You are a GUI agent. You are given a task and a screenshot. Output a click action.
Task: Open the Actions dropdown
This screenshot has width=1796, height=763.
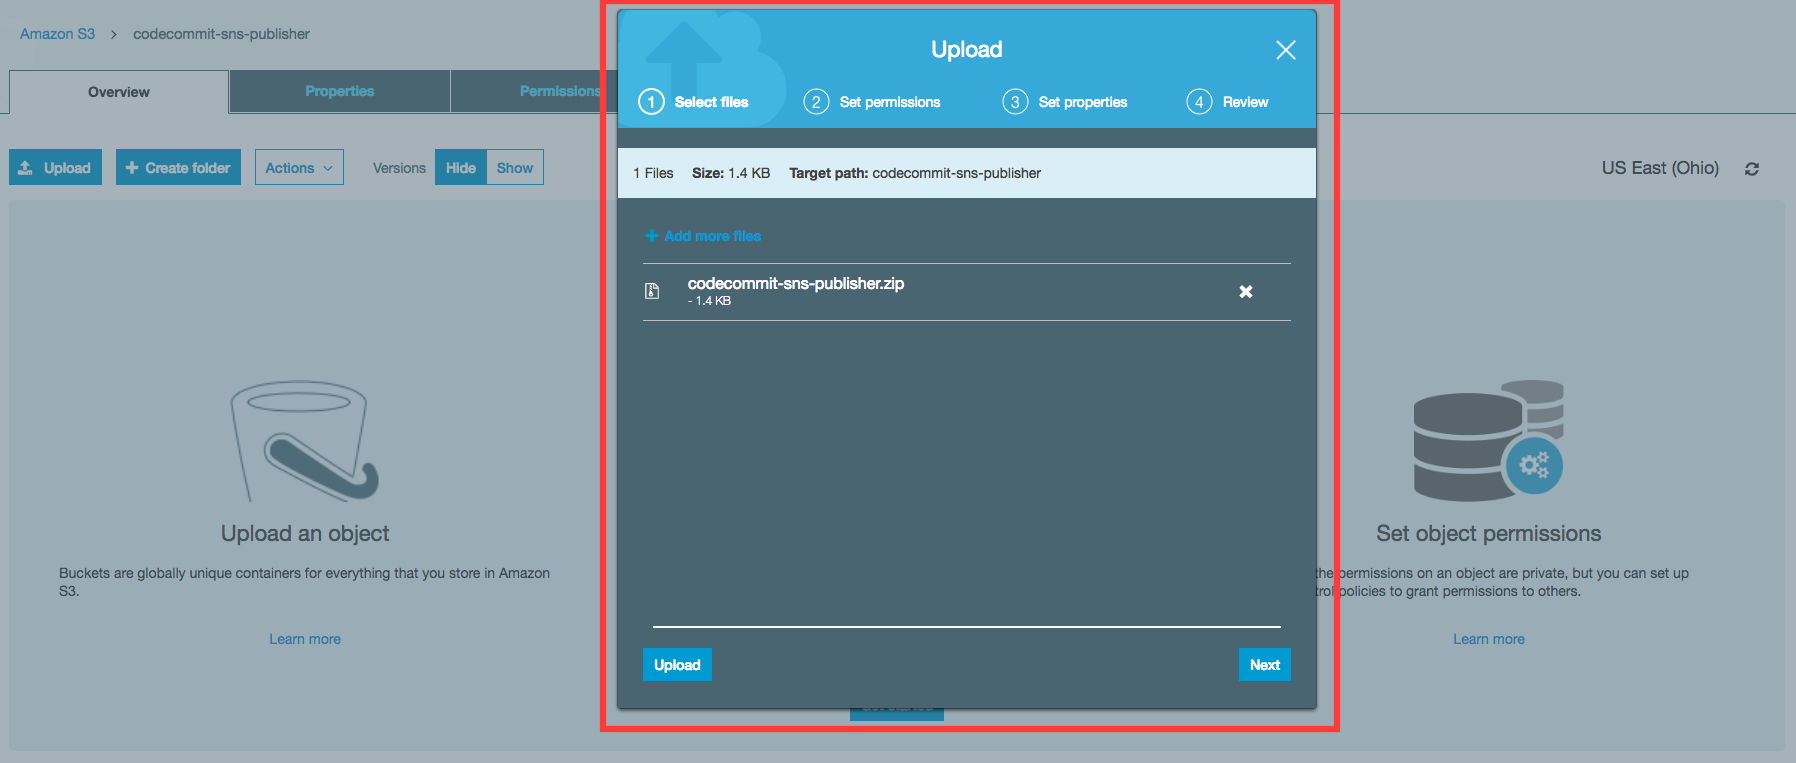click(x=299, y=168)
